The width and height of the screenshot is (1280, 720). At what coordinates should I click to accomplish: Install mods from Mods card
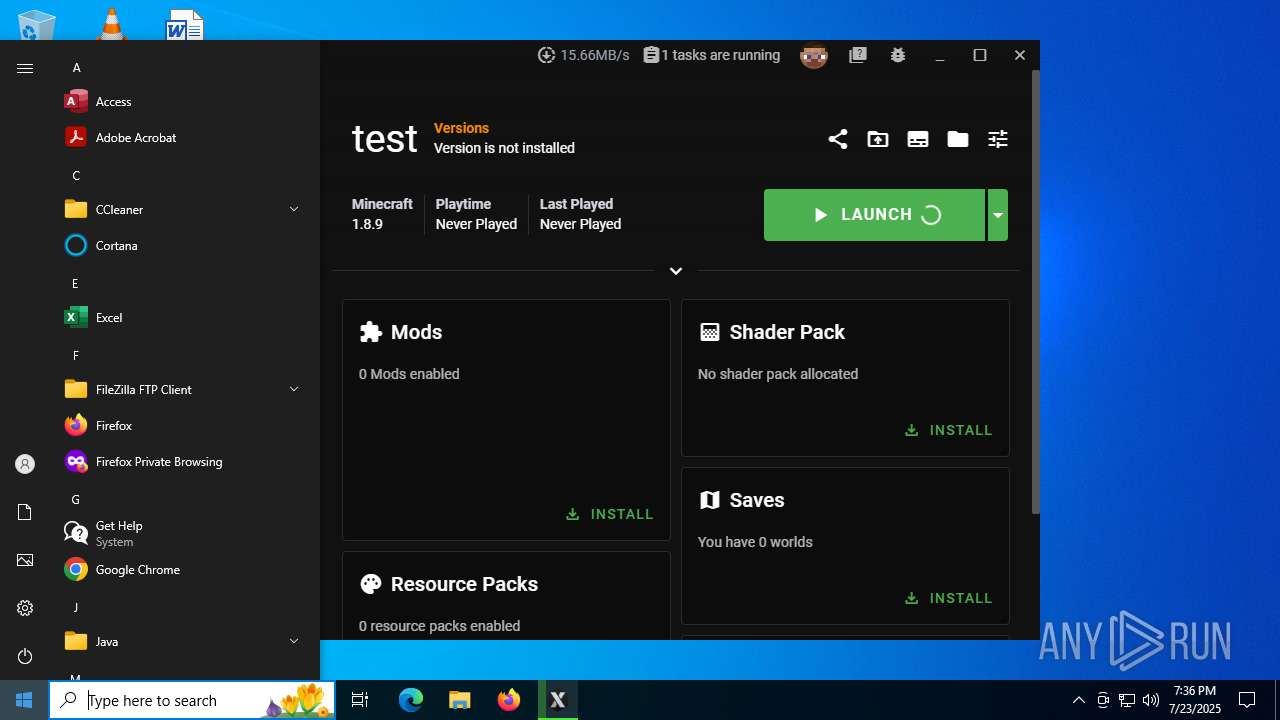pos(610,514)
